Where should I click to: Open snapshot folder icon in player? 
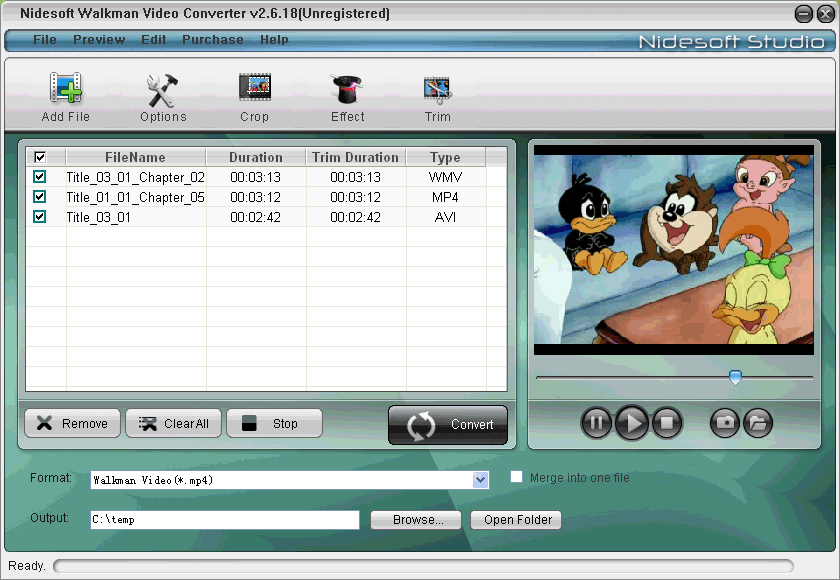(758, 423)
